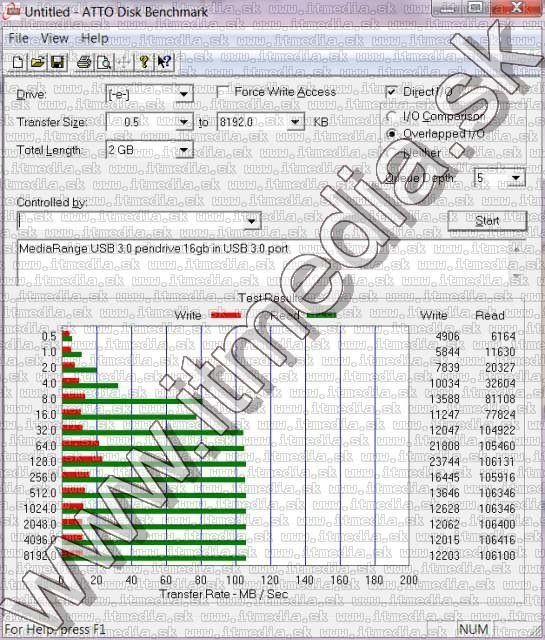Click read value 6164

(x=503, y=336)
